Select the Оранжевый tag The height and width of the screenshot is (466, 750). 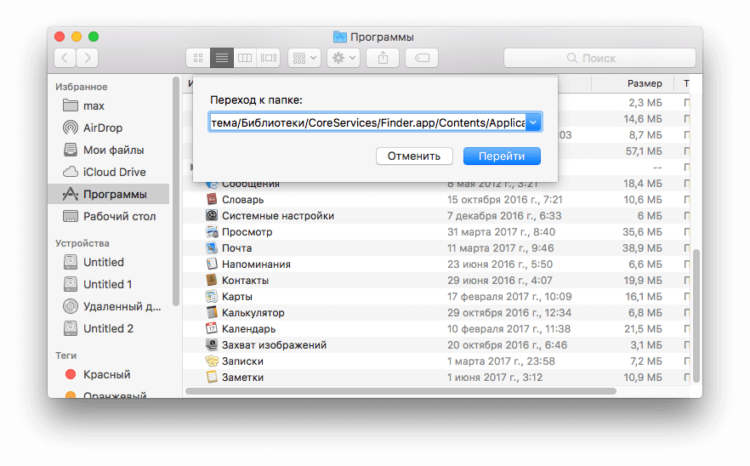[109, 395]
